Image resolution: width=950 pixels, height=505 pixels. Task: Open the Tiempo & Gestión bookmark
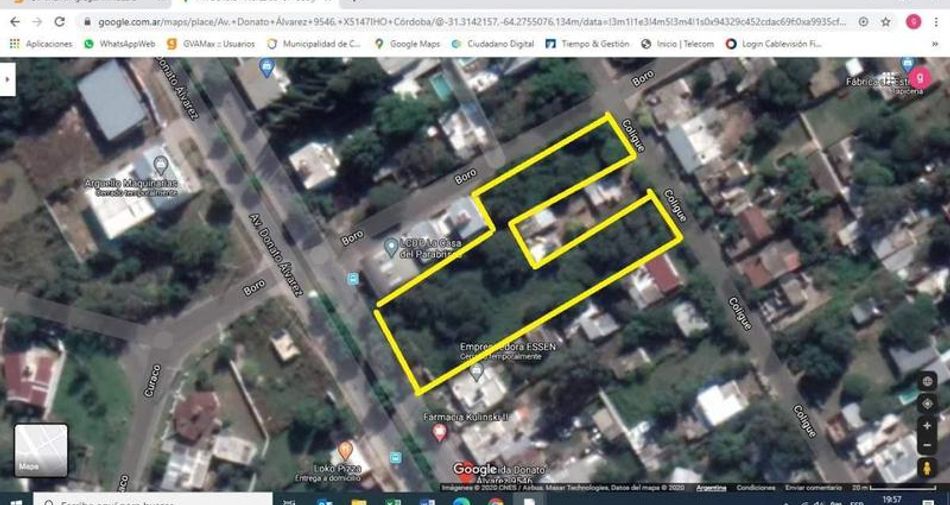tap(587, 44)
